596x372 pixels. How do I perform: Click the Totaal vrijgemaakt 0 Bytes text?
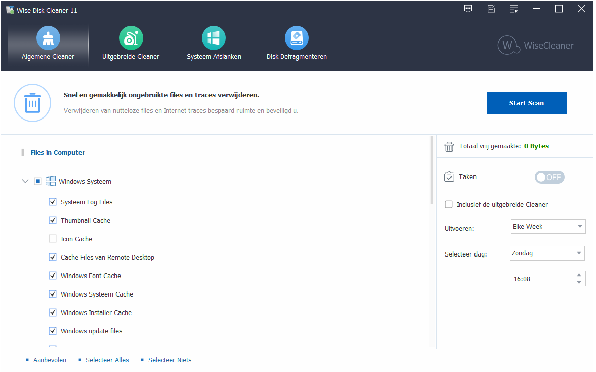click(504, 146)
